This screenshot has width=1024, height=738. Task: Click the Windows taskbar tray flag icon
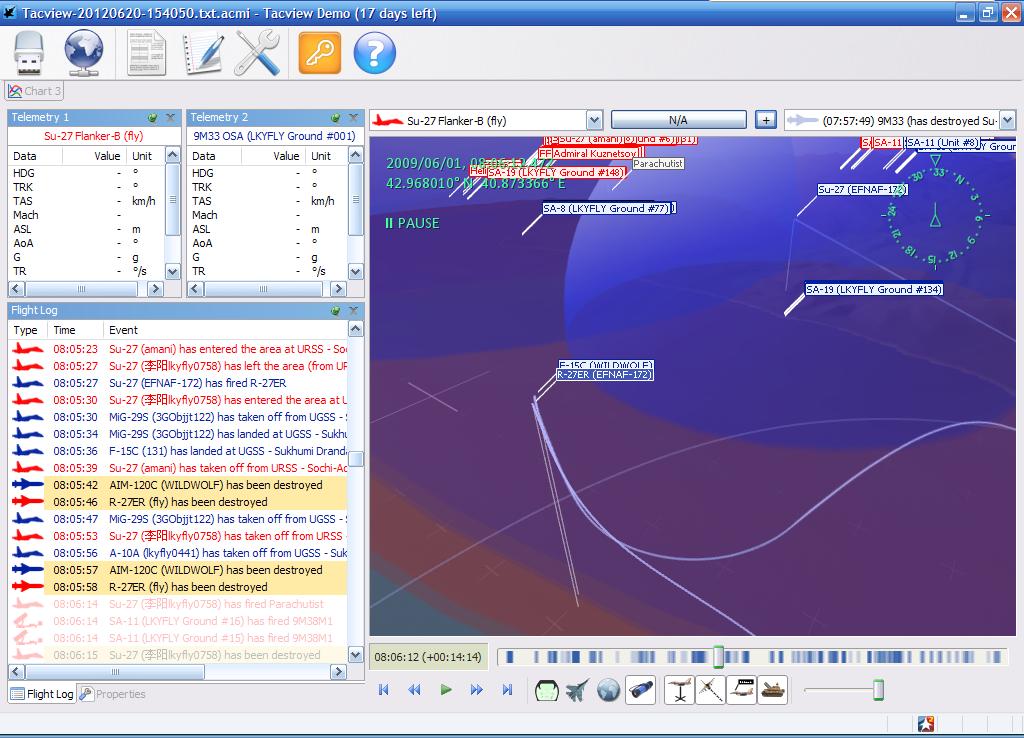[926, 724]
